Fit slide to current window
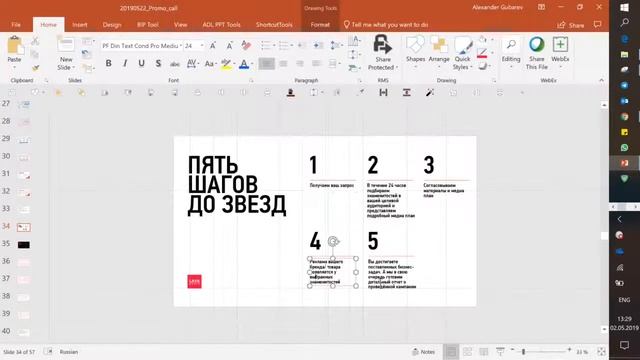The width and height of the screenshot is (640, 360). (601, 351)
